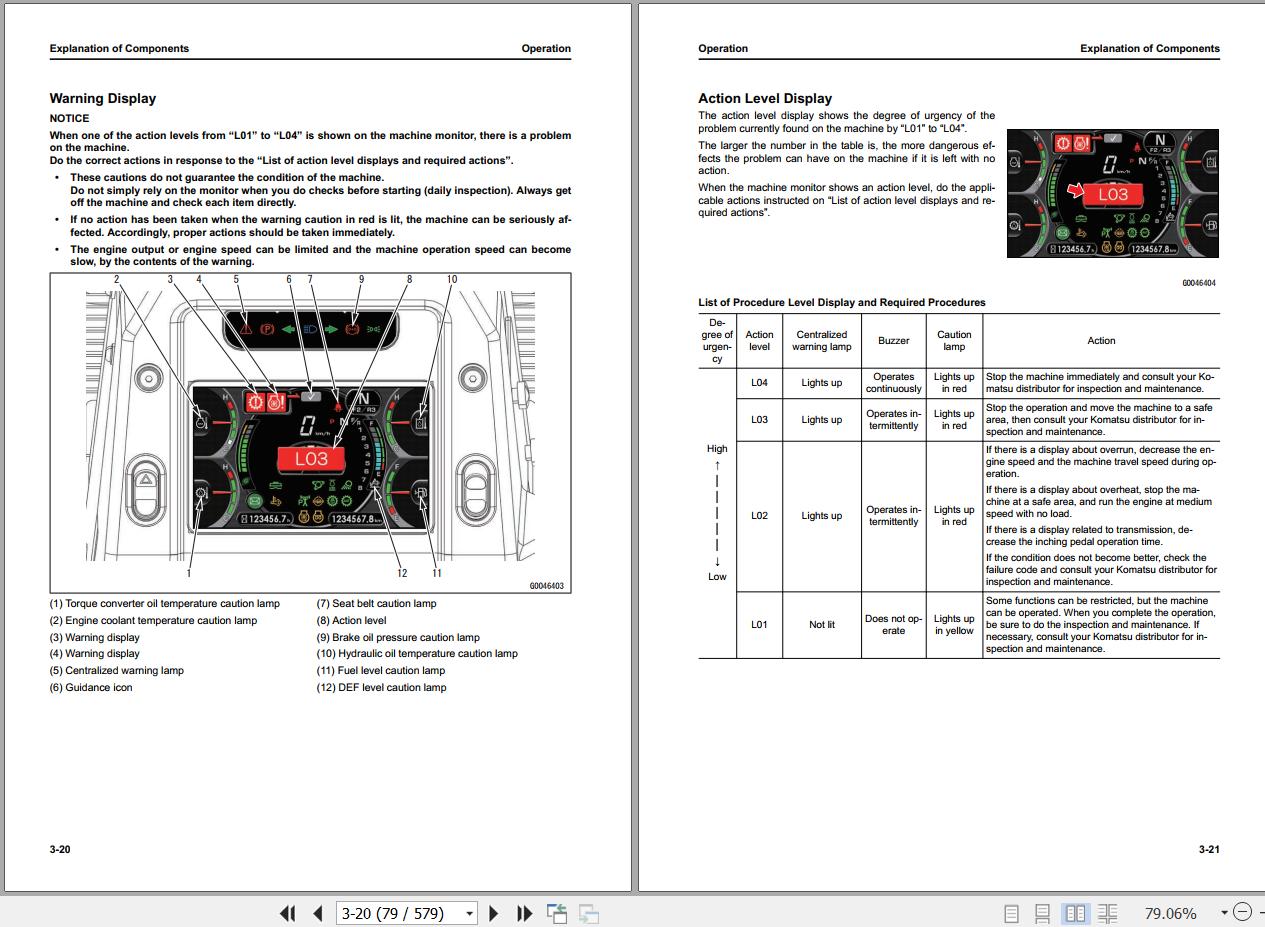Click '(12) DEF level caution lamp' legend entry

(382, 687)
